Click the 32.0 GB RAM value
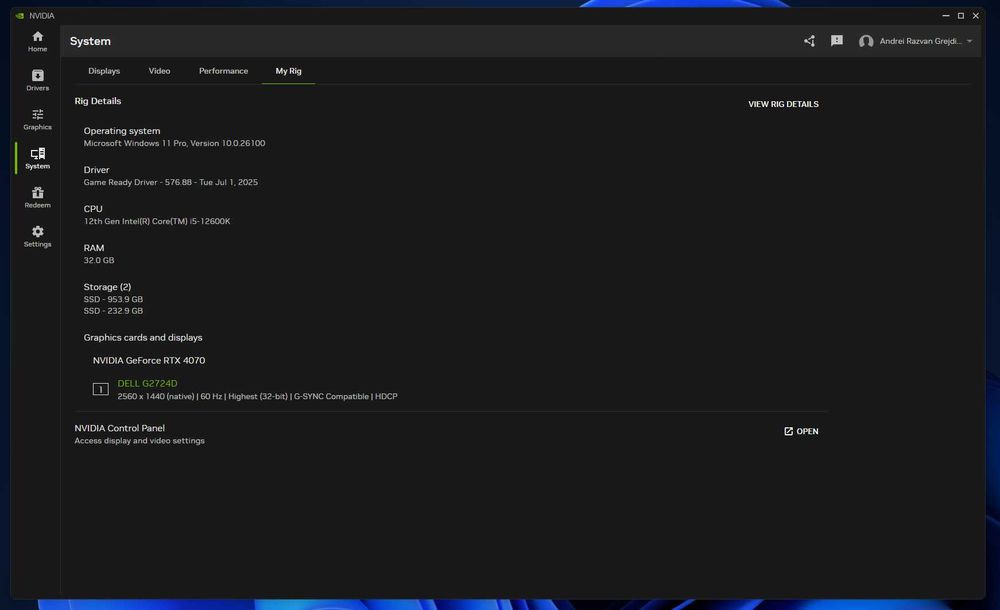The image size is (1000, 610). [x=99, y=260]
